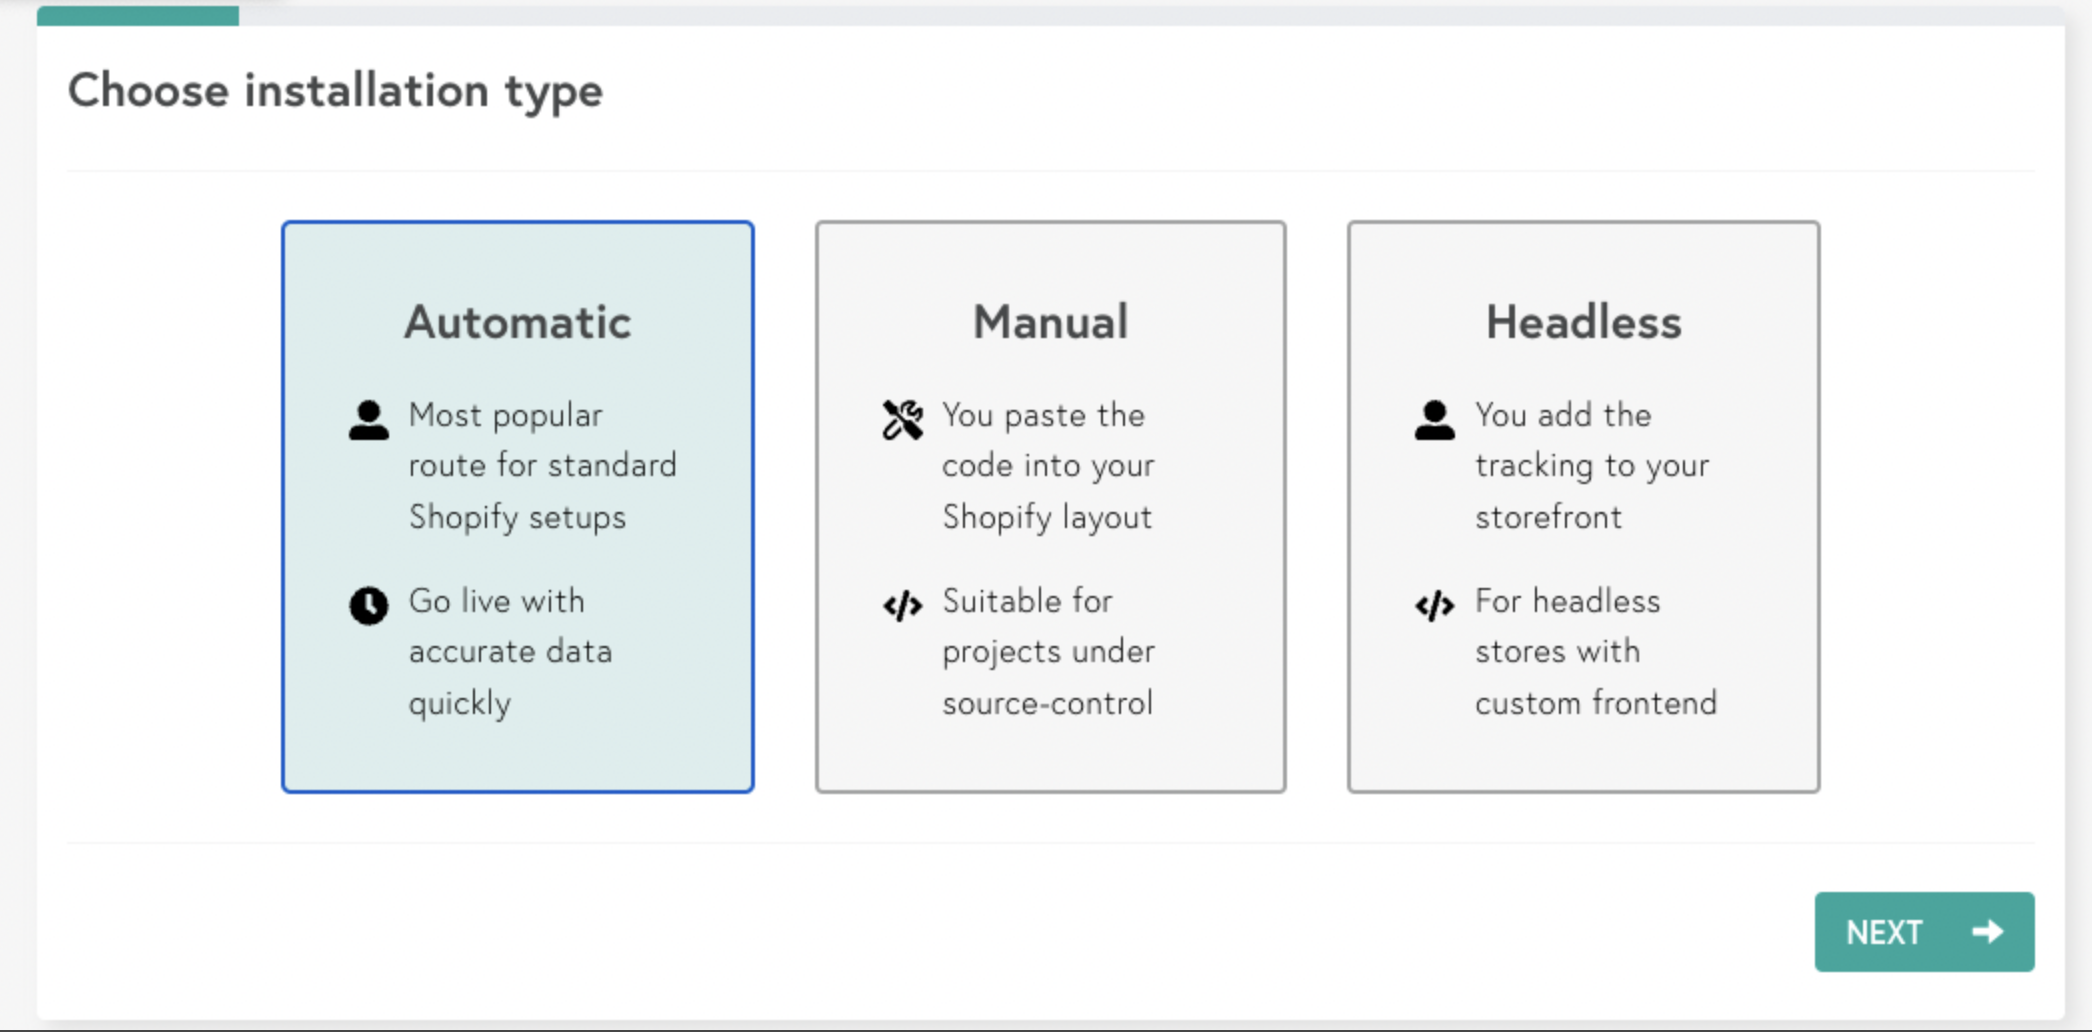This screenshot has height=1032, width=2092.
Task: Click the unfilled grey progress bar track
Action: tap(1152, 15)
